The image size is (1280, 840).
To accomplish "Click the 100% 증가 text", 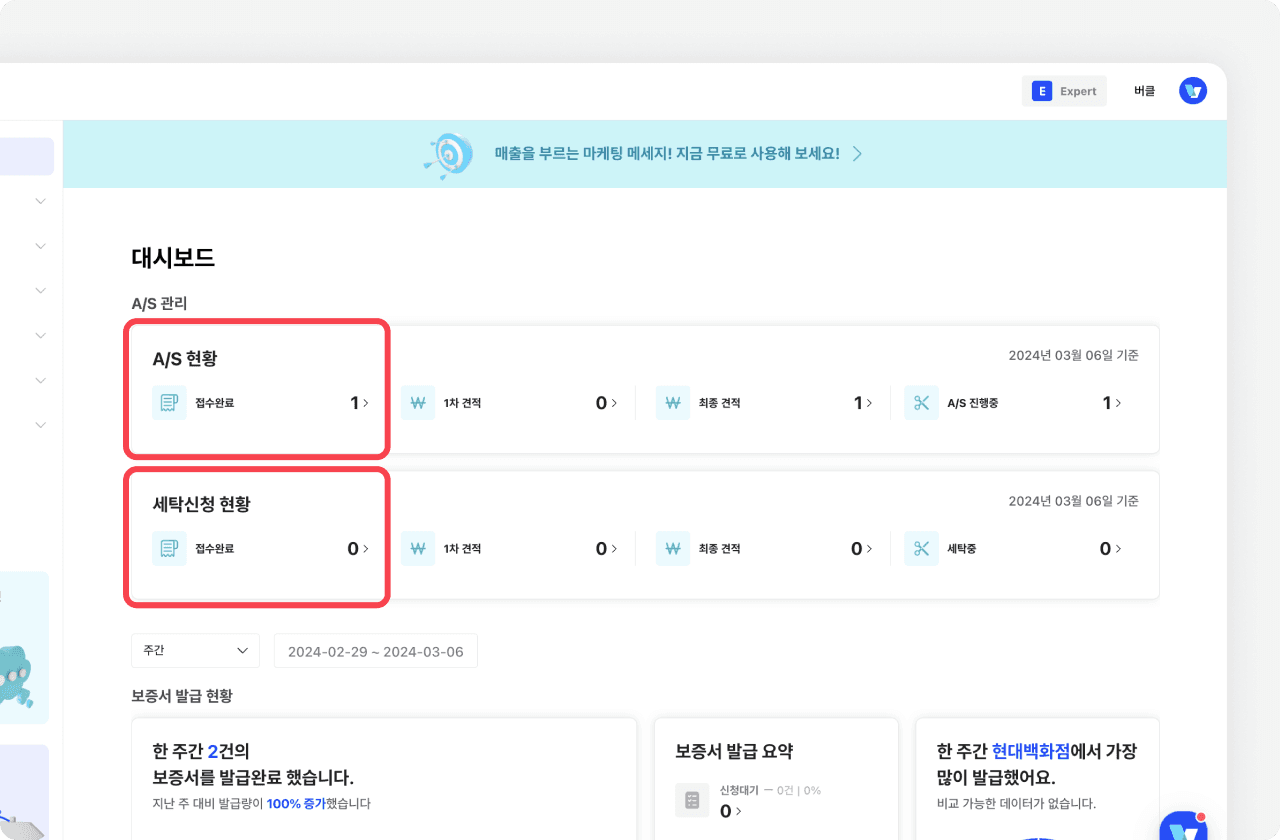I will coord(296,803).
